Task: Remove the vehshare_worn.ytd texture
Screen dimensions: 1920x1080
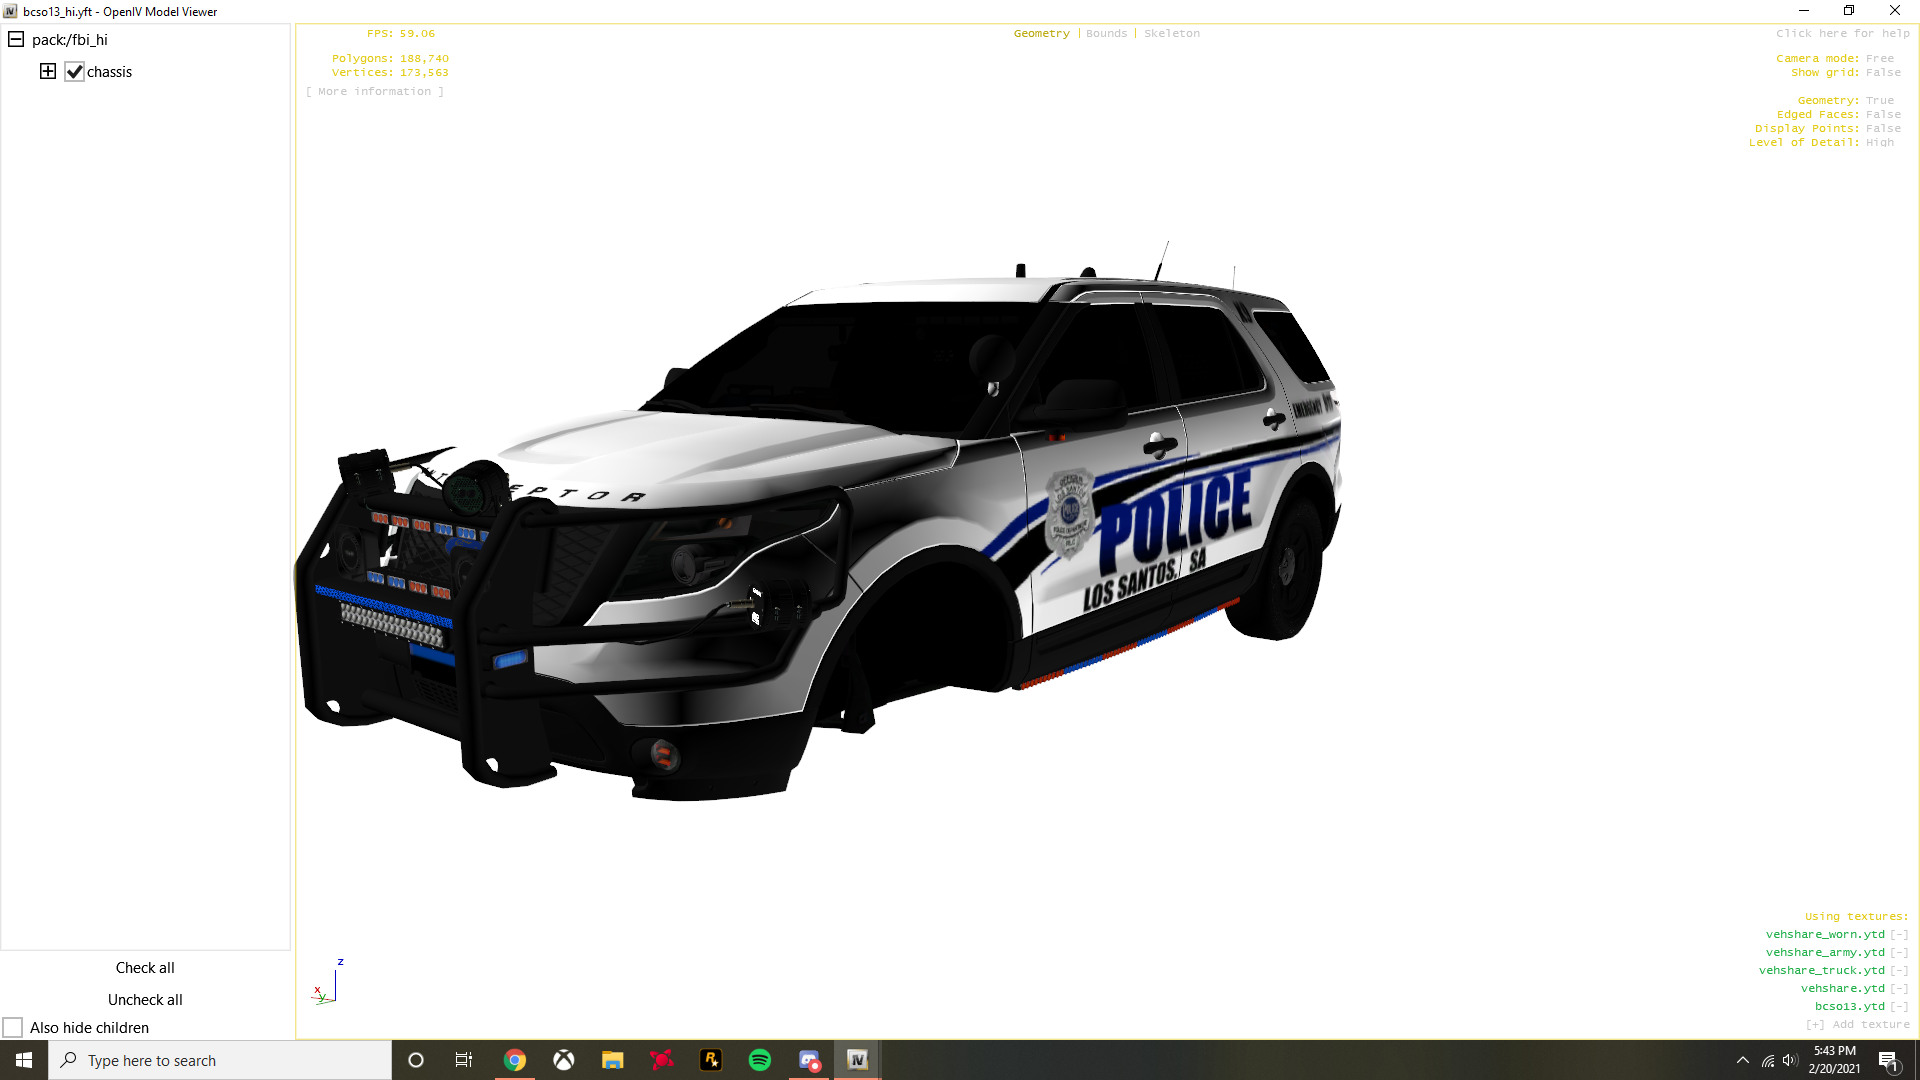Action: pyautogui.click(x=1899, y=934)
